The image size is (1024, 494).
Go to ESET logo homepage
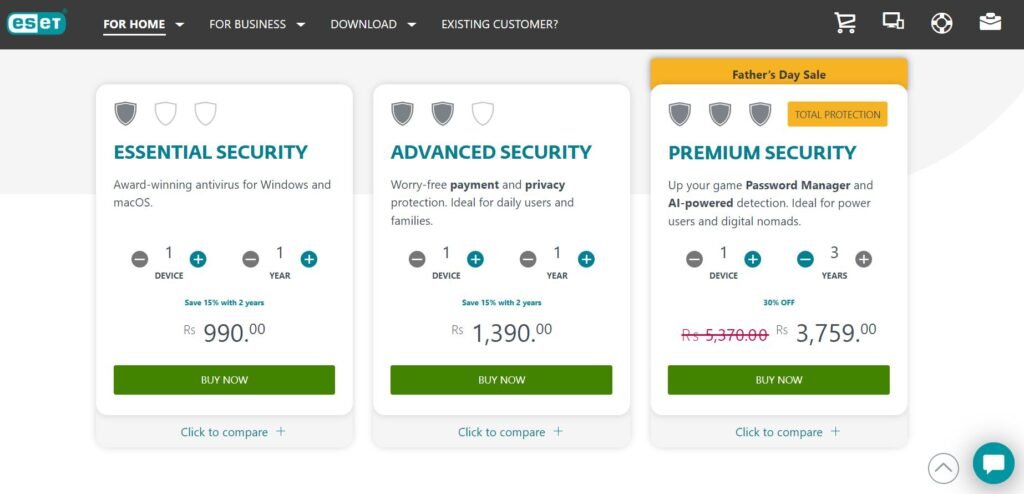click(x=37, y=24)
